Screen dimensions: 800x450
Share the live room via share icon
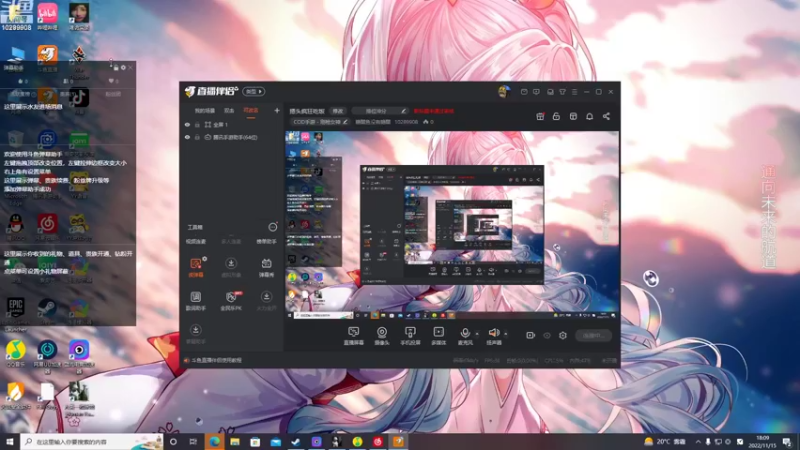click(x=606, y=116)
